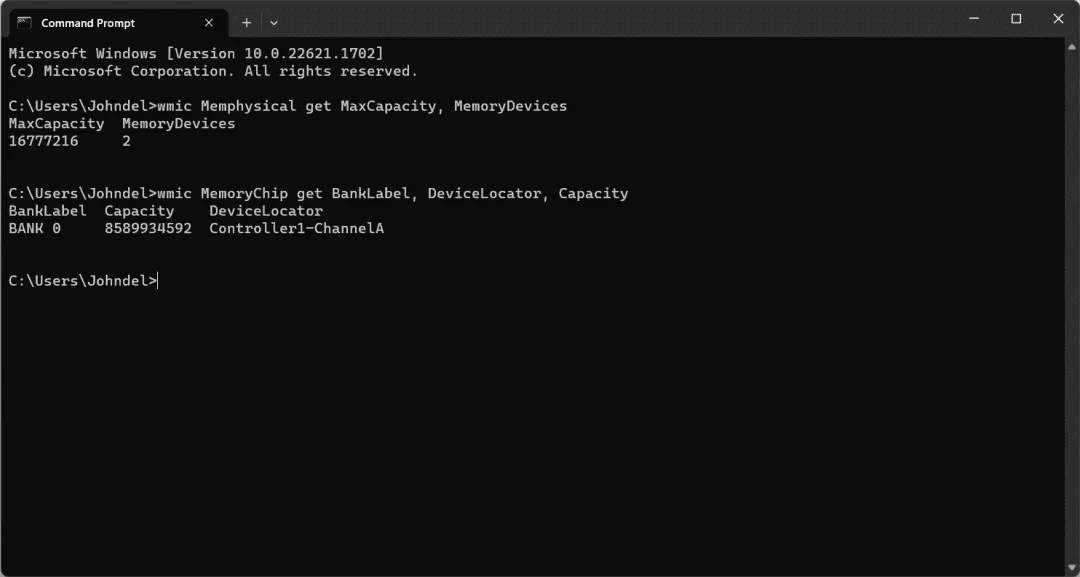1080x577 pixels.
Task: Click the blinking cursor at the current prompt
Action: pyautogui.click(x=158, y=281)
